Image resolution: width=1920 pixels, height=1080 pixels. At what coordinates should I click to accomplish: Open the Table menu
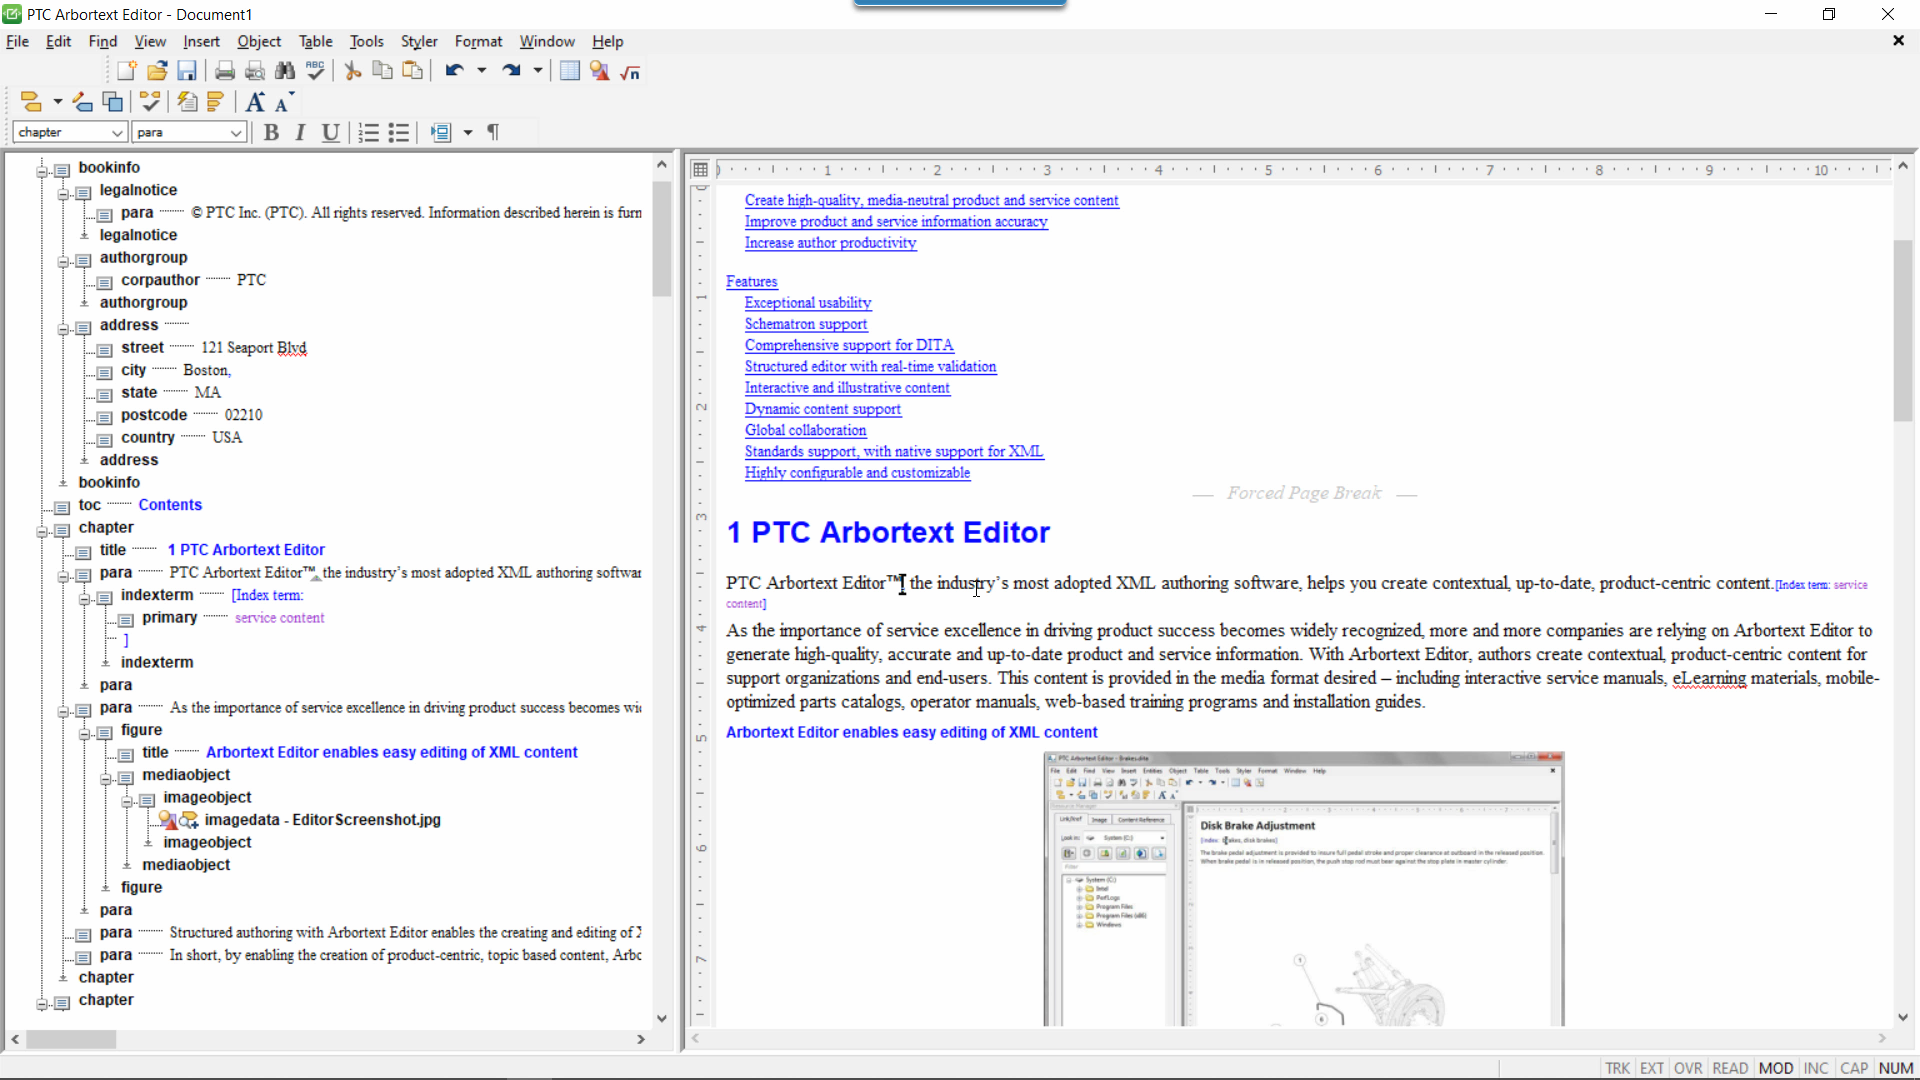point(316,41)
